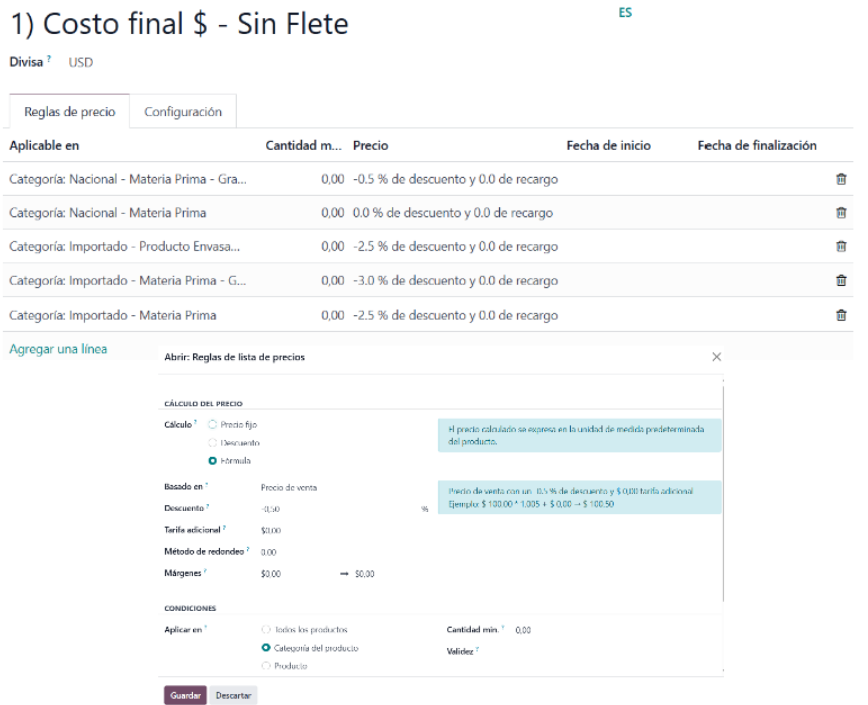Viewport: 868px width, 705px height.
Task: Switch to the Configuración tab
Action: click(x=183, y=112)
